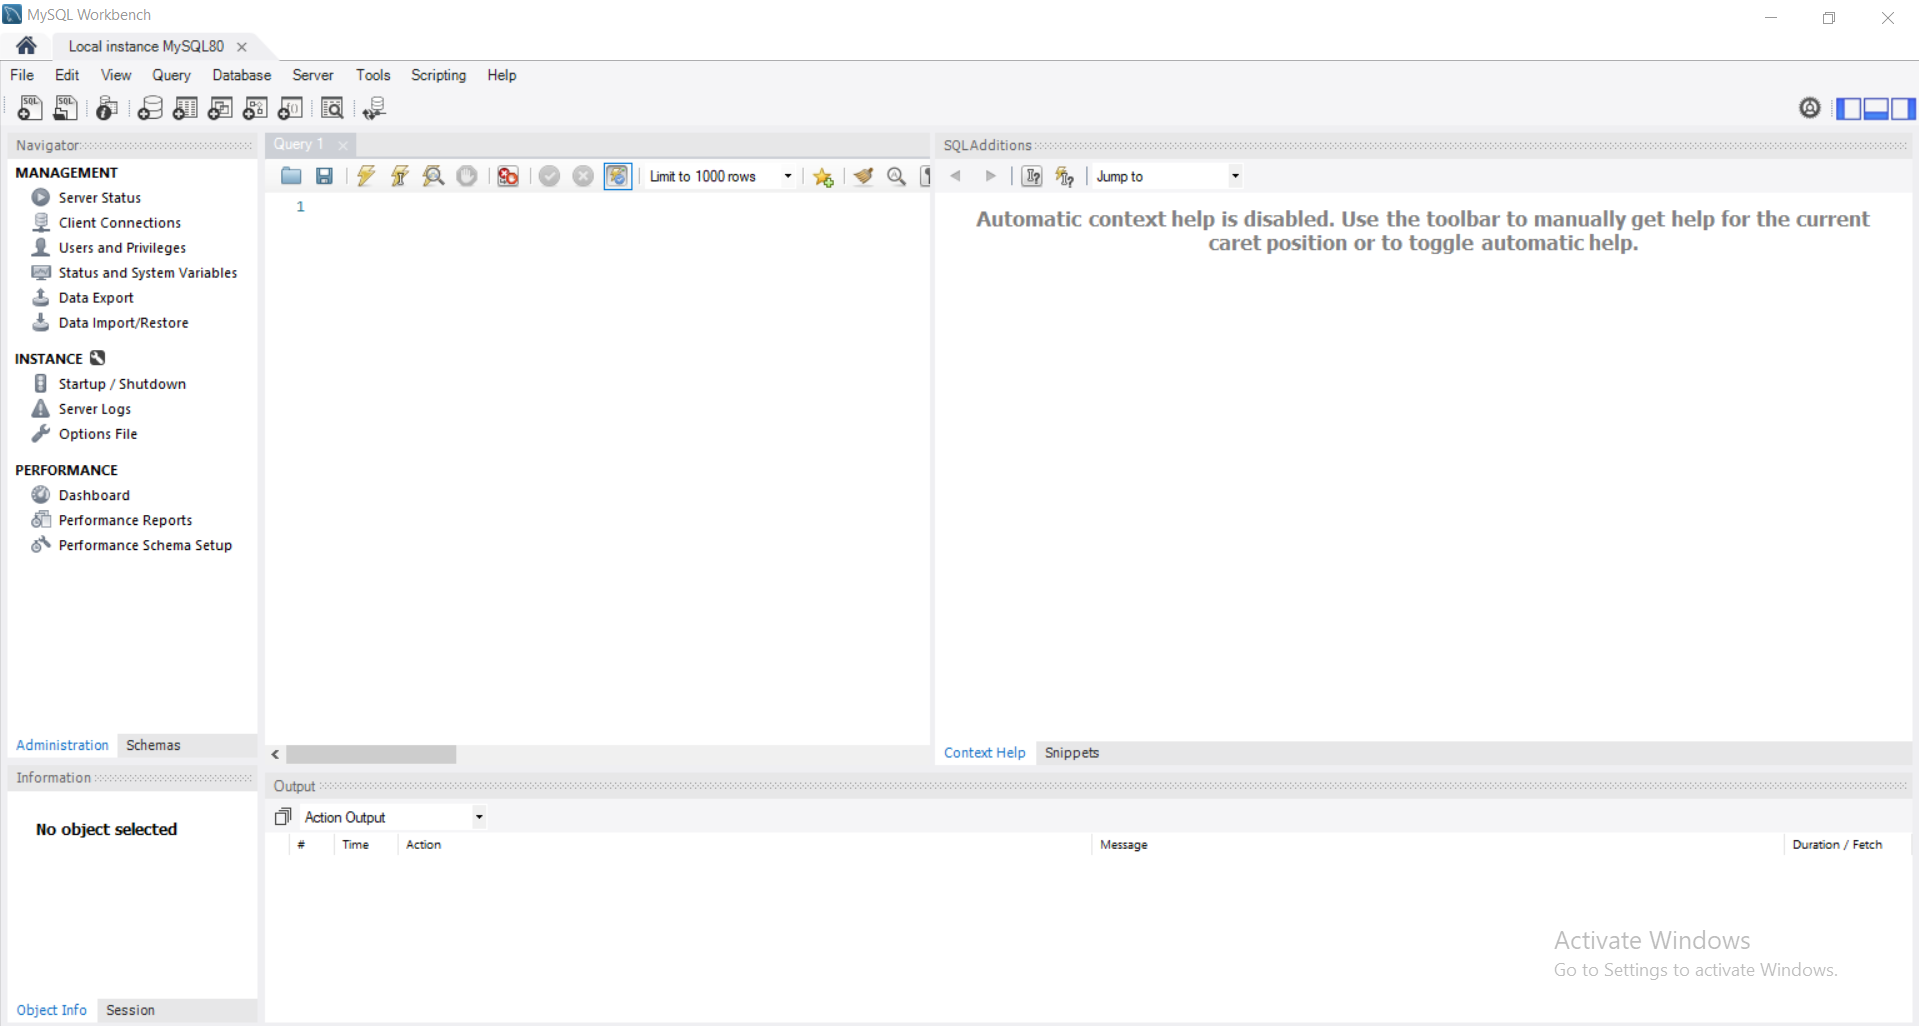Image resolution: width=1919 pixels, height=1026 pixels.
Task: Open the schema object Inspector
Action: tap(107, 108)
